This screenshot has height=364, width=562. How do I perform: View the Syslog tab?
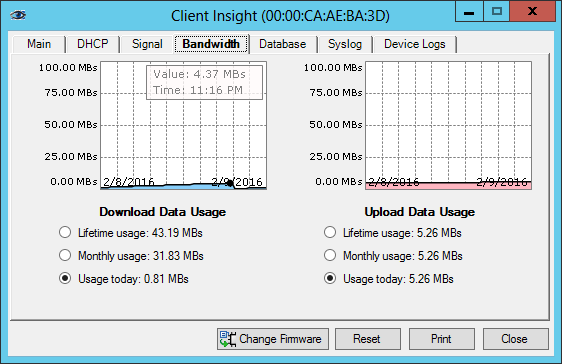345,44
